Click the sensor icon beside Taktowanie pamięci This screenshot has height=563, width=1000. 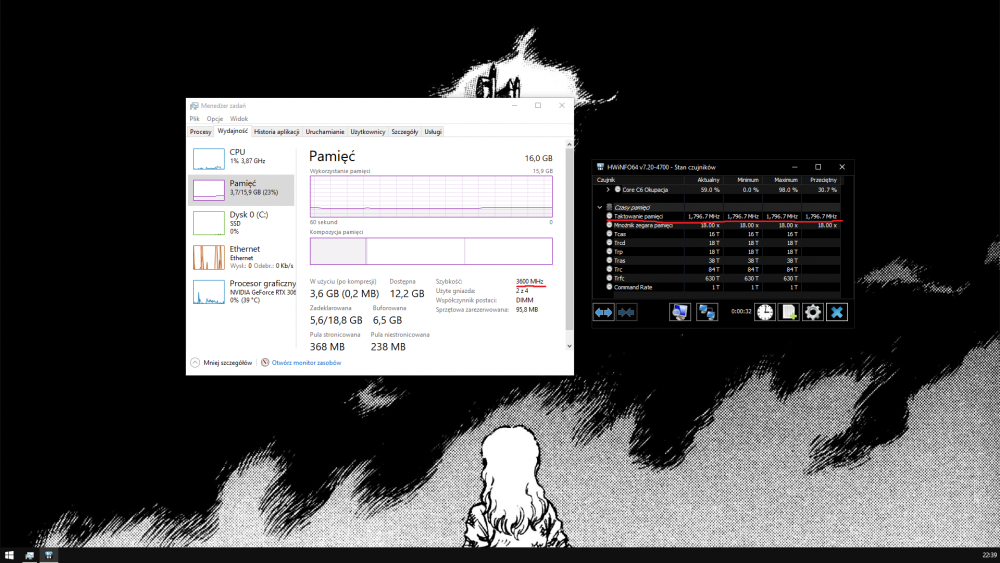tap(609, 216)
